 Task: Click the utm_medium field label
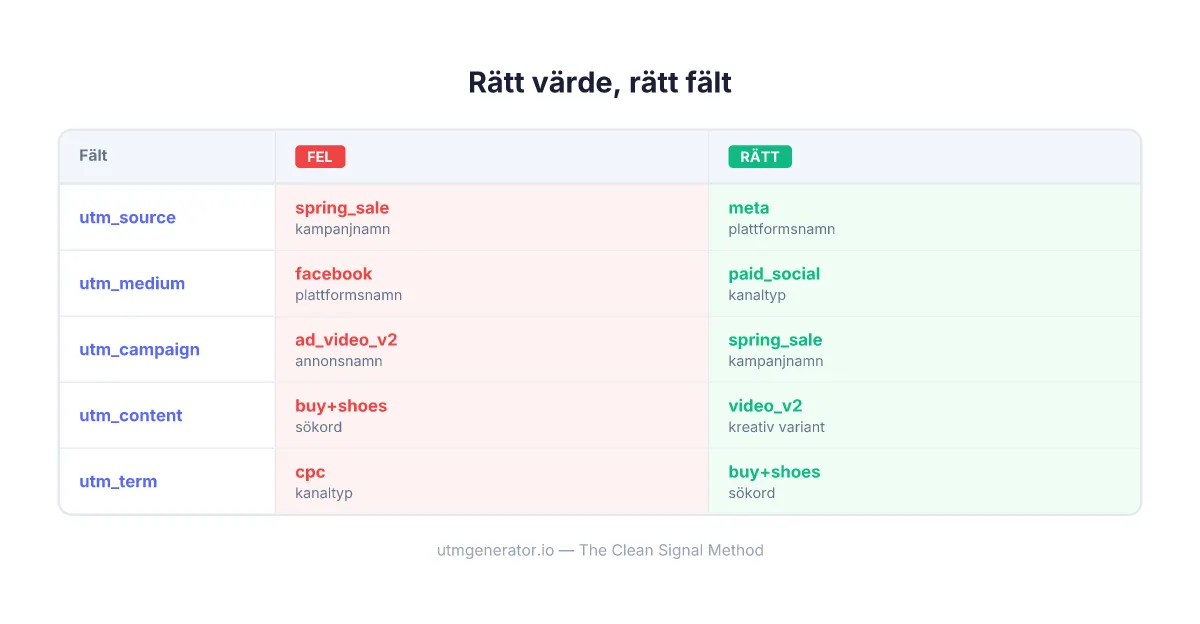[132, 283]
